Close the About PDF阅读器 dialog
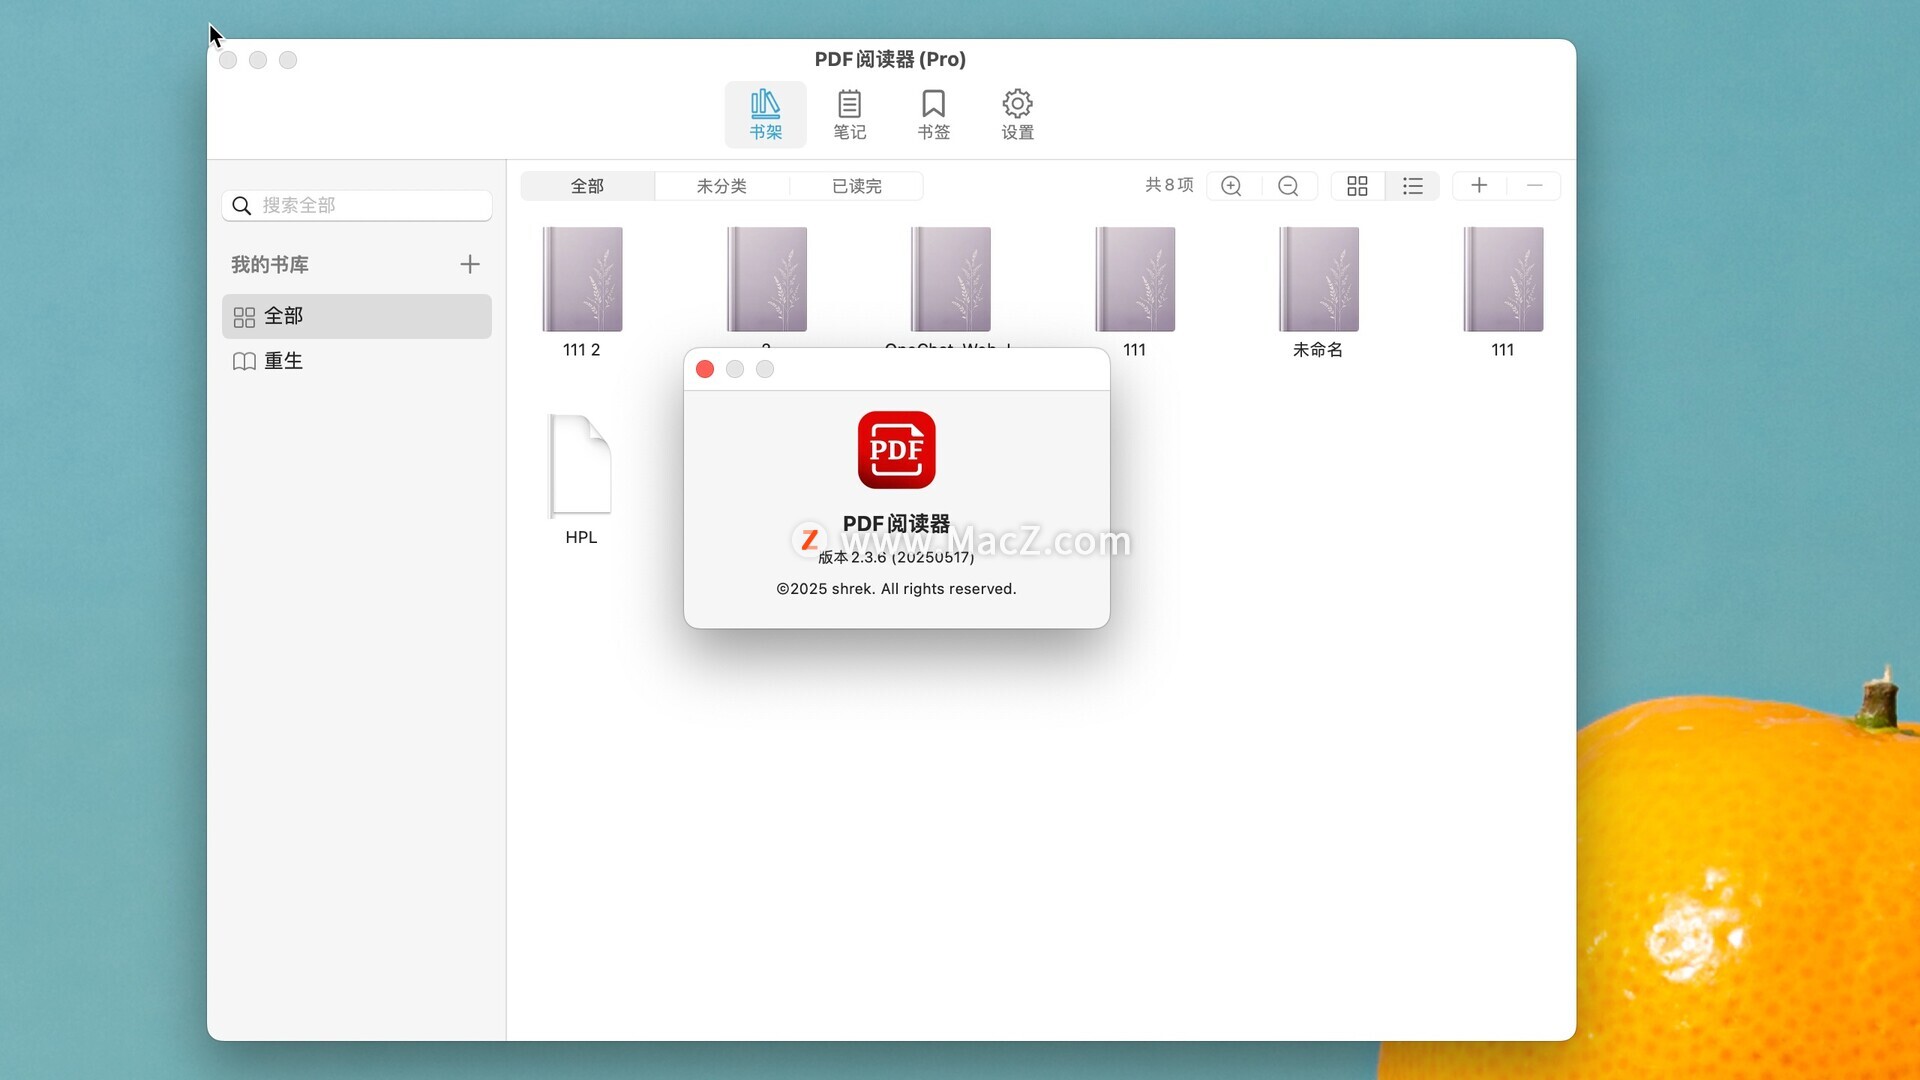 [x=705, y=369]
